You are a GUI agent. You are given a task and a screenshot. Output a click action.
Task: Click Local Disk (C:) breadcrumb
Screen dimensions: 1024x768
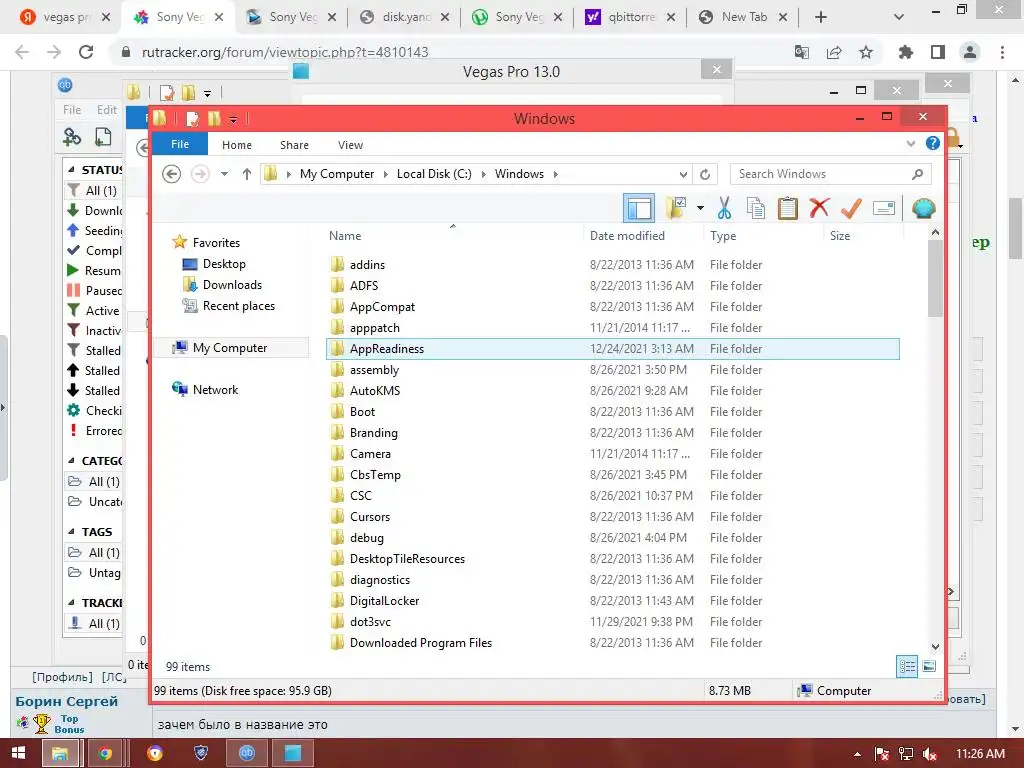coord(434,174)
